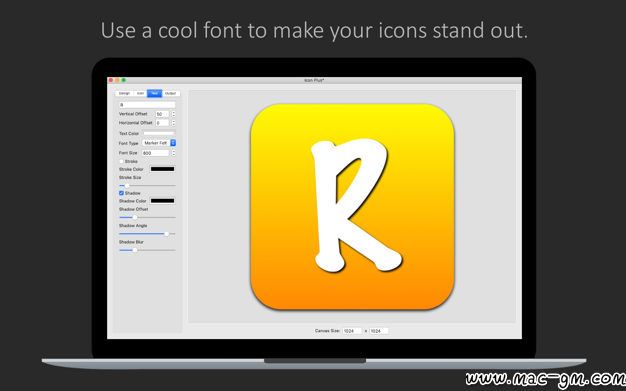Switch to the Design tab
The image size is (626, 391).
124,93
